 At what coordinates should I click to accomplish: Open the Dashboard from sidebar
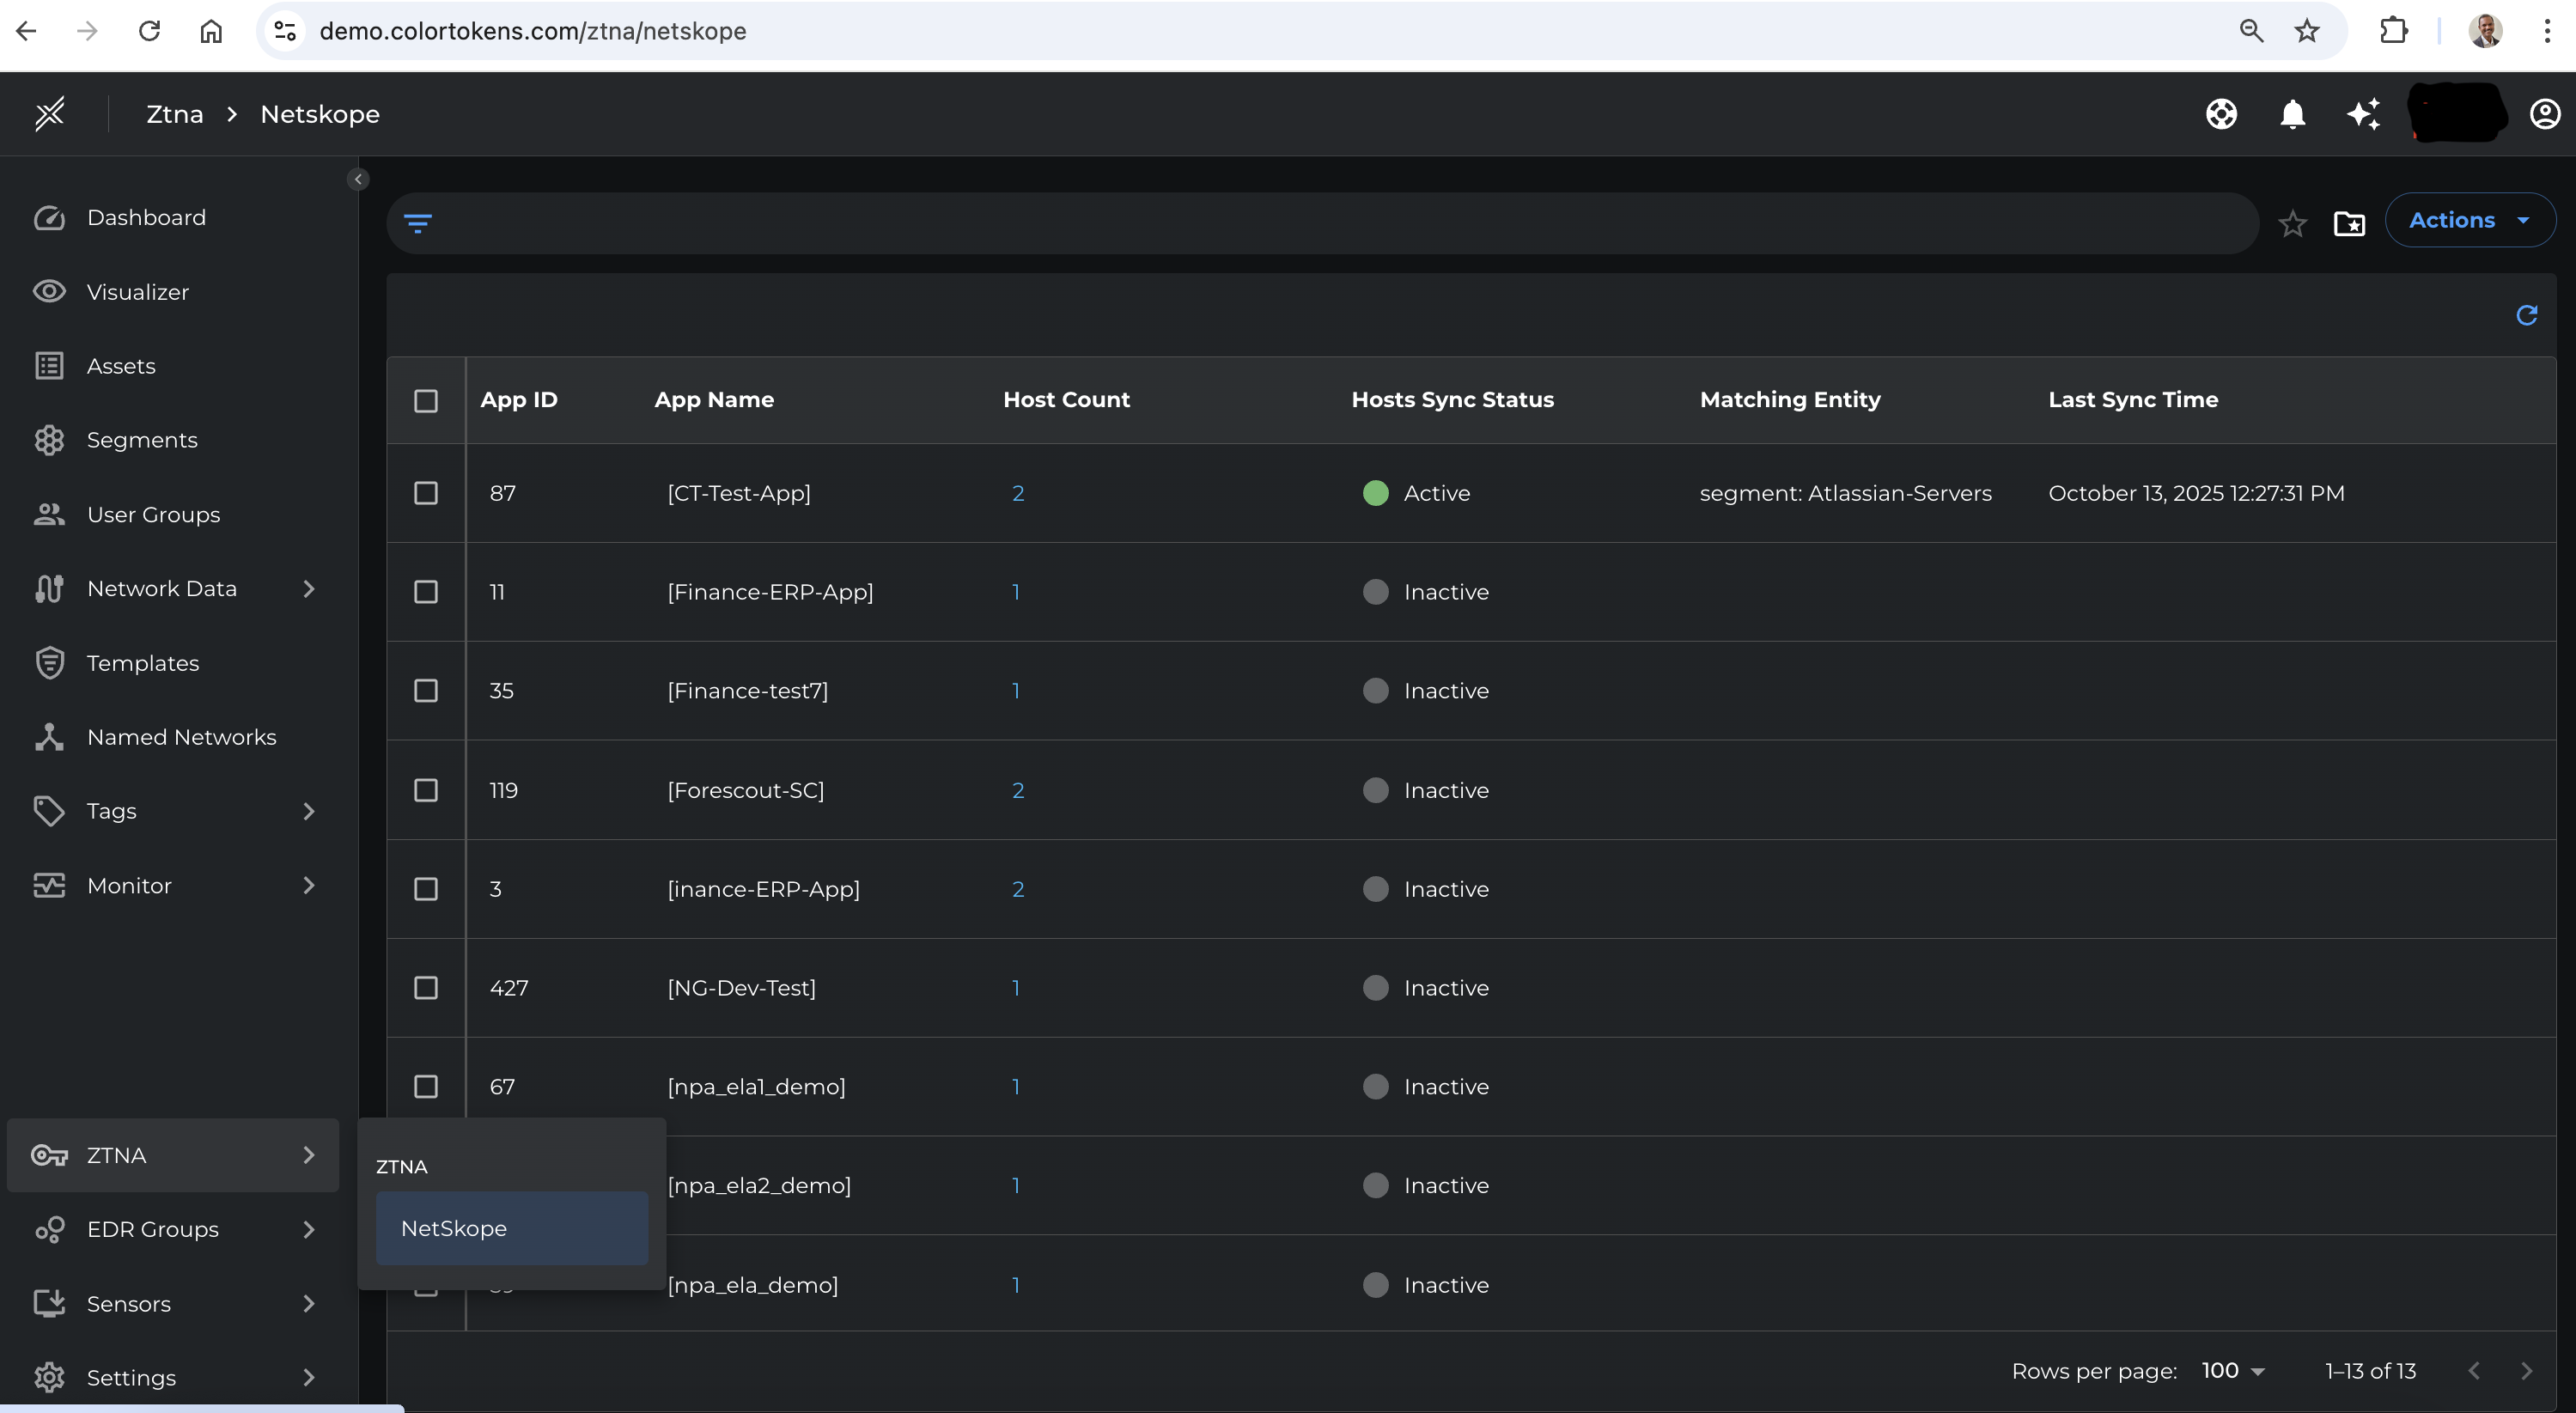click(145, 217)
